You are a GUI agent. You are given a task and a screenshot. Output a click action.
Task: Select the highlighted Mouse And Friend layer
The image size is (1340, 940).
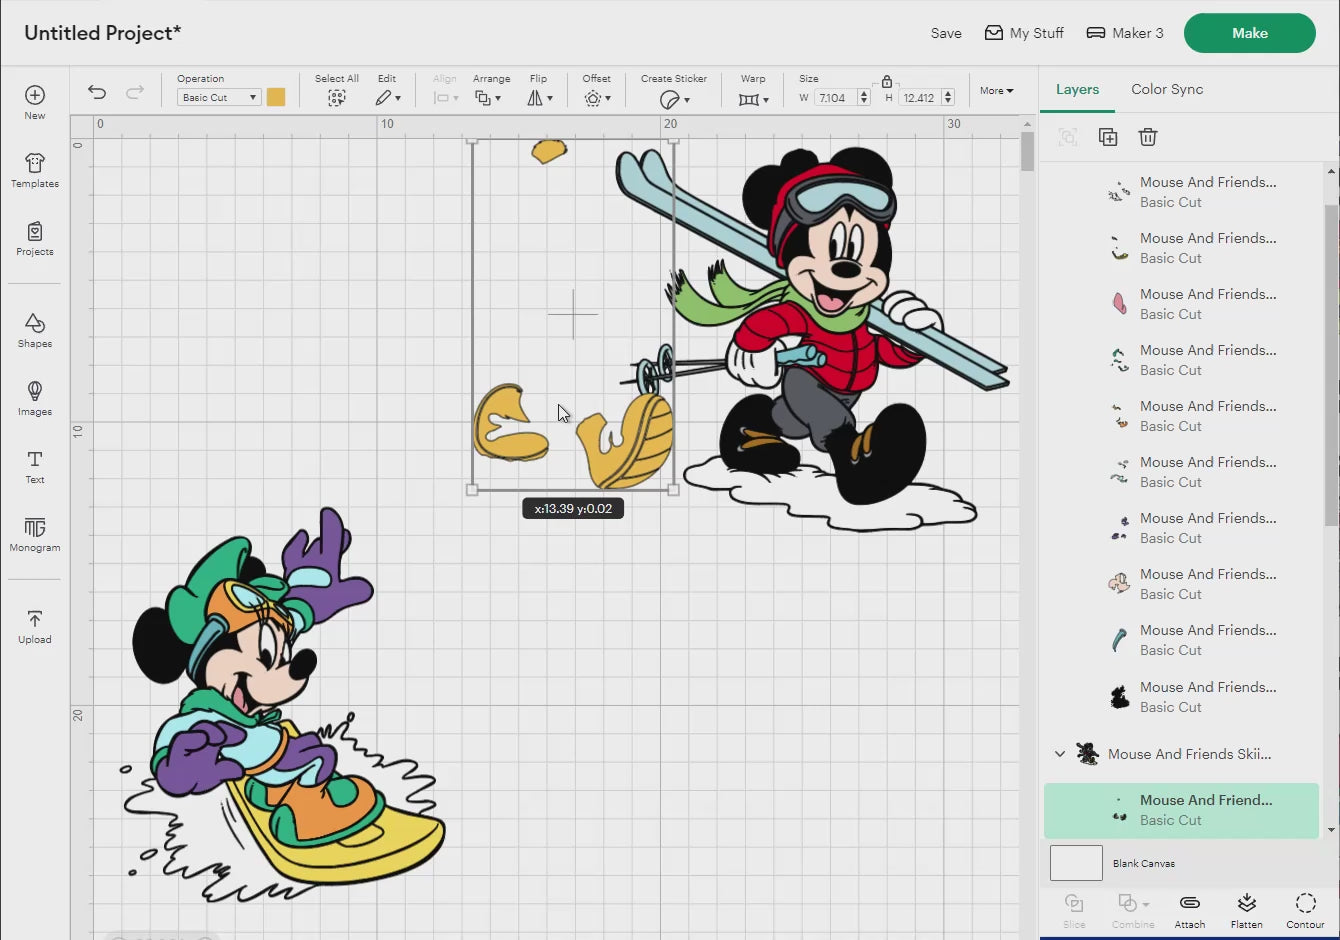click(1182, 810)
